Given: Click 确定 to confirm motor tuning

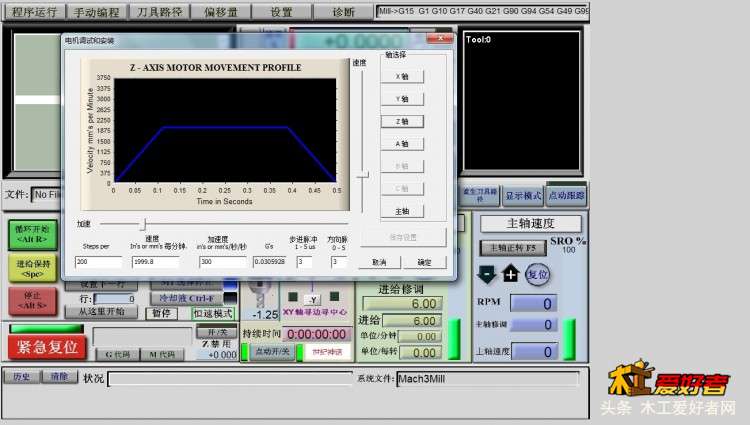Looking at the screenshot, I should (x=425, y=262).
